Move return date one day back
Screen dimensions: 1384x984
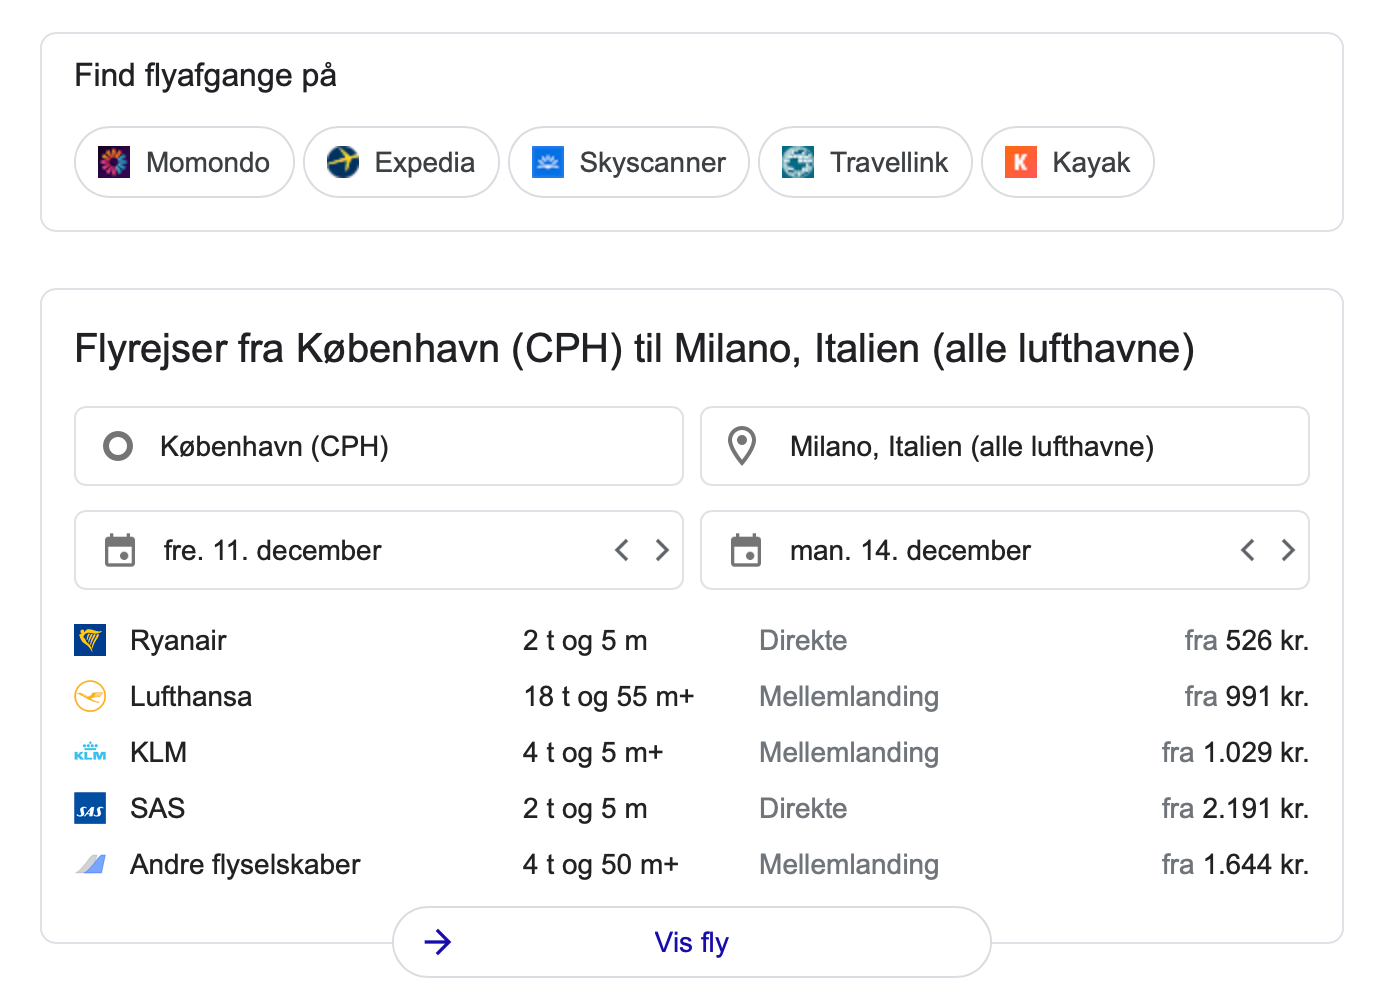click(1247, 550)
